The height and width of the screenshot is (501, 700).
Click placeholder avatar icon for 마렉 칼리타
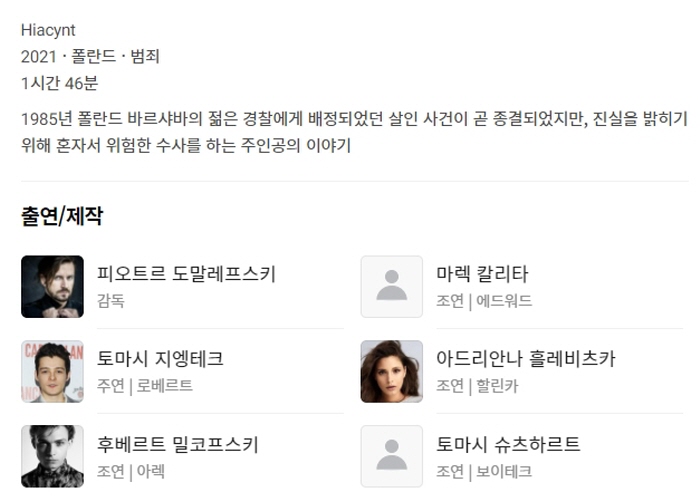pos(392,287)
